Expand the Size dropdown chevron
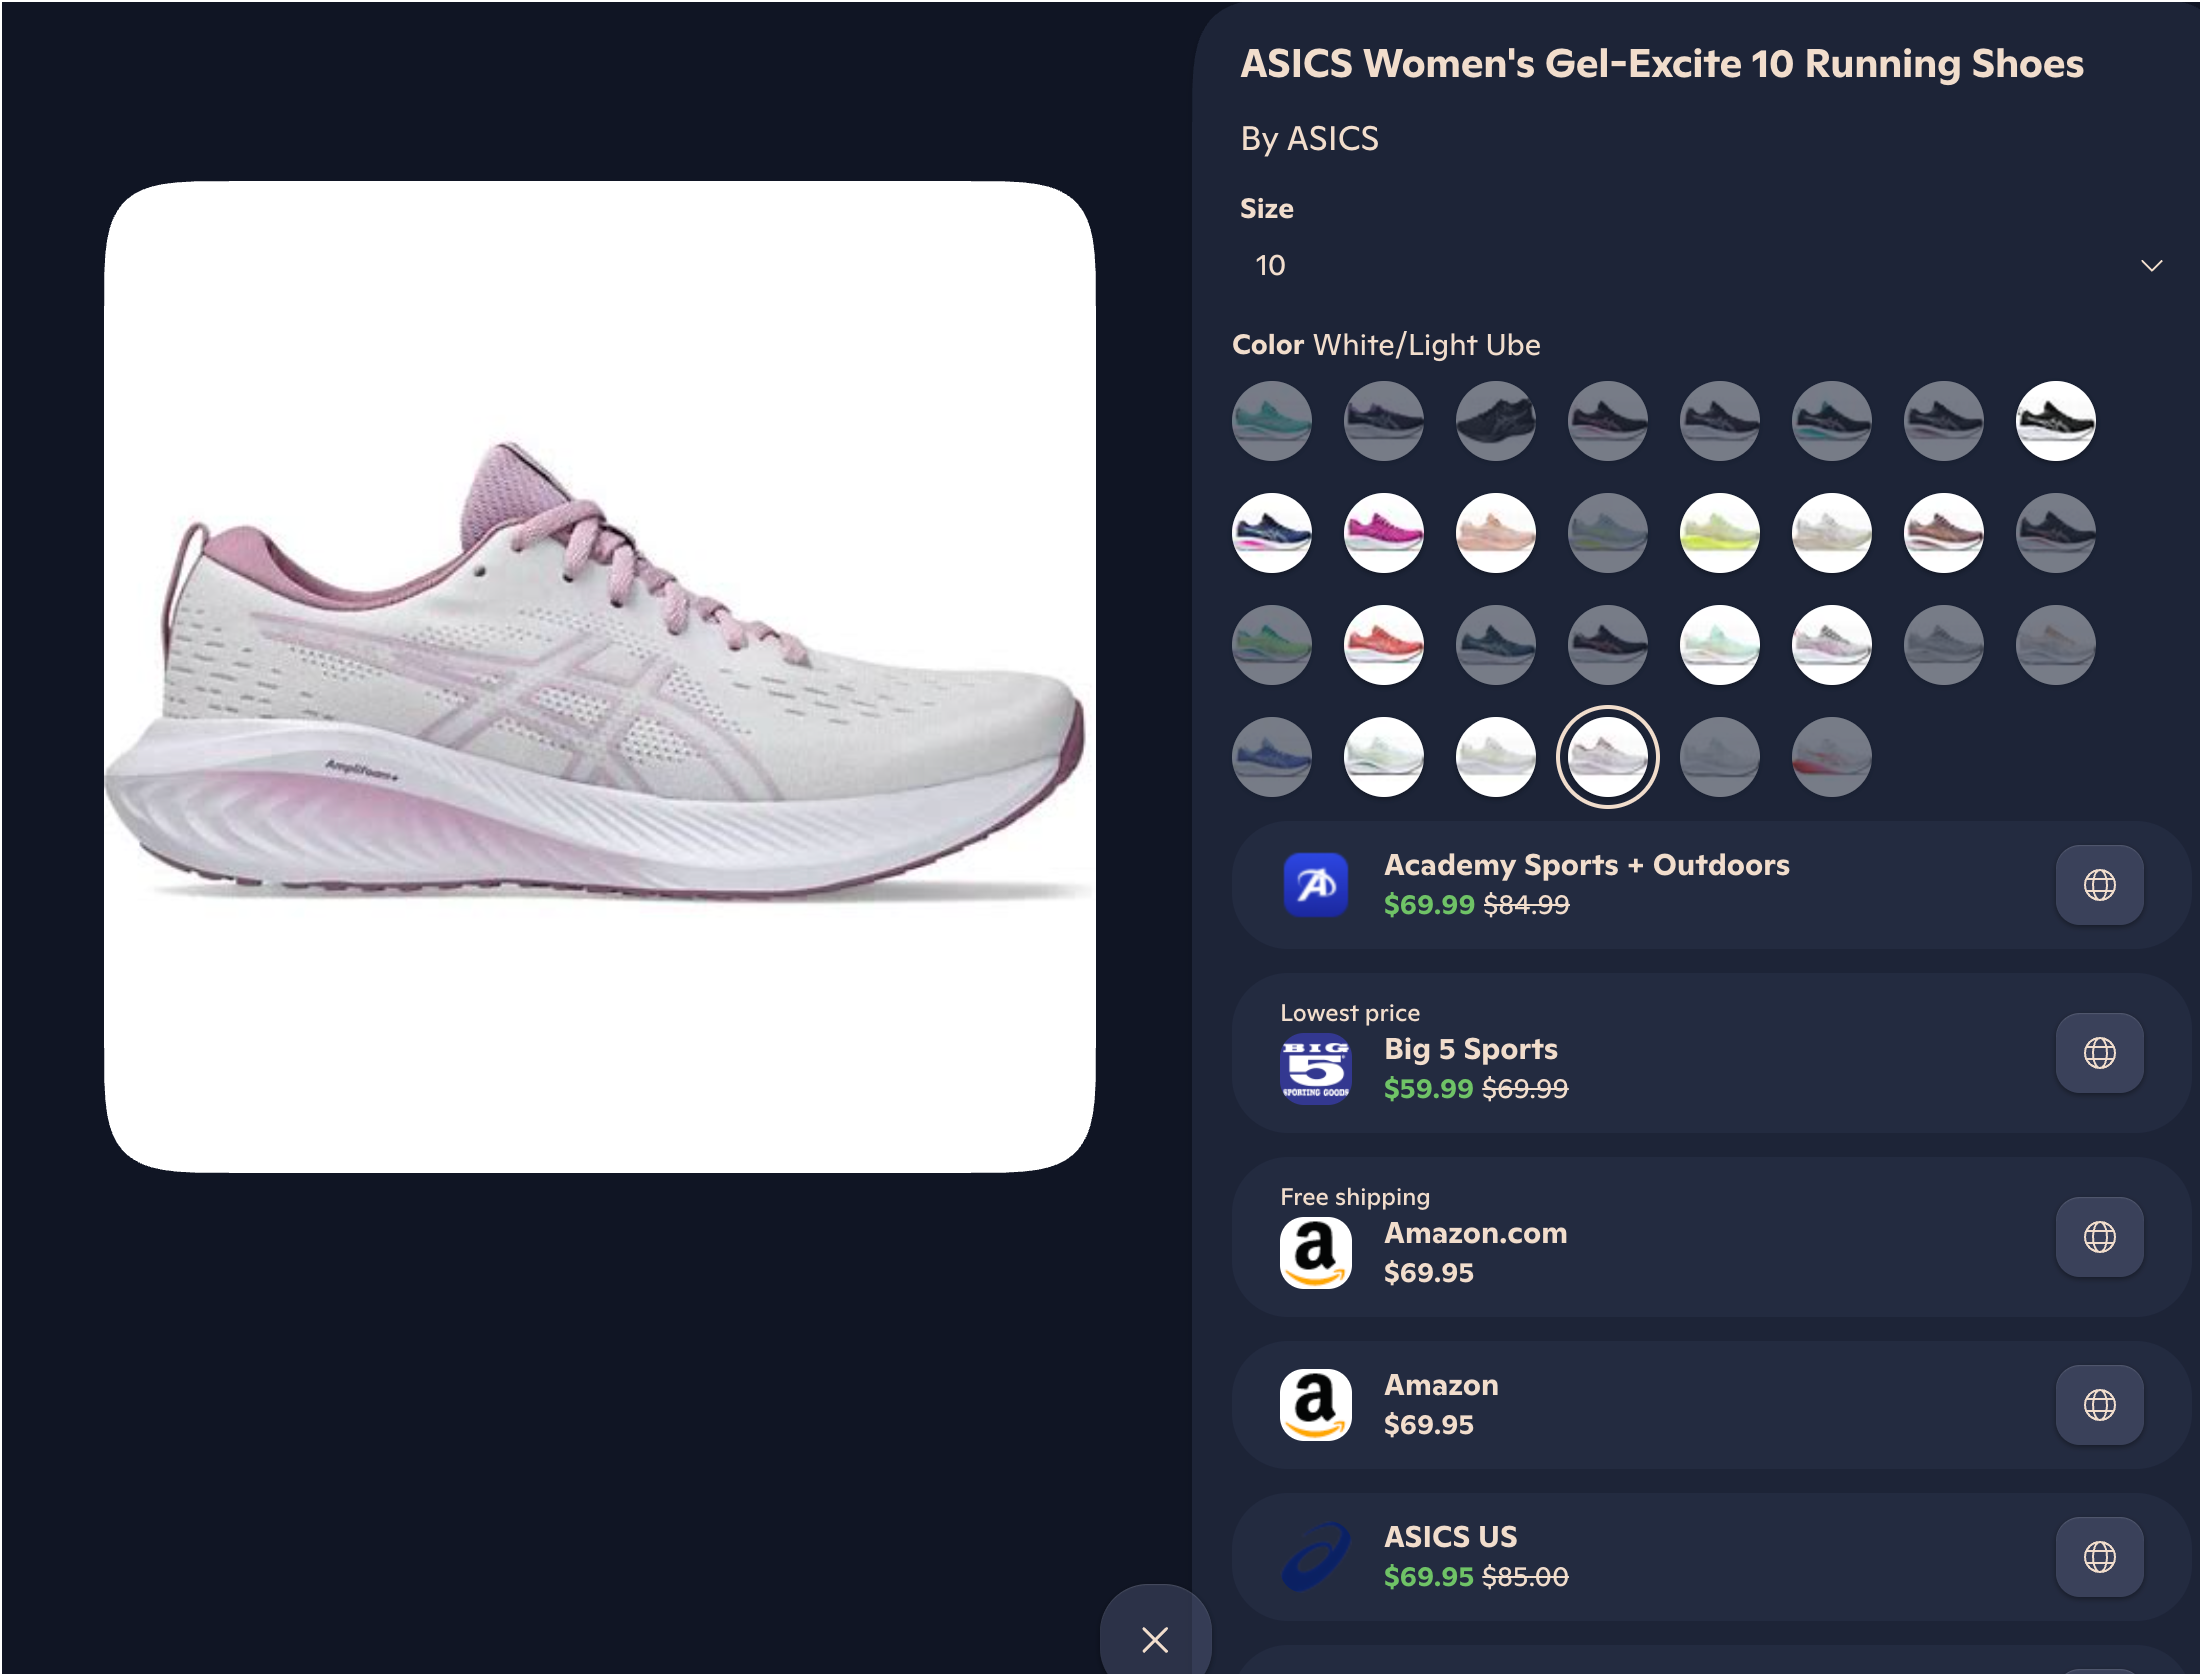This screenshot has width=2202, height=1676. 2151,265
